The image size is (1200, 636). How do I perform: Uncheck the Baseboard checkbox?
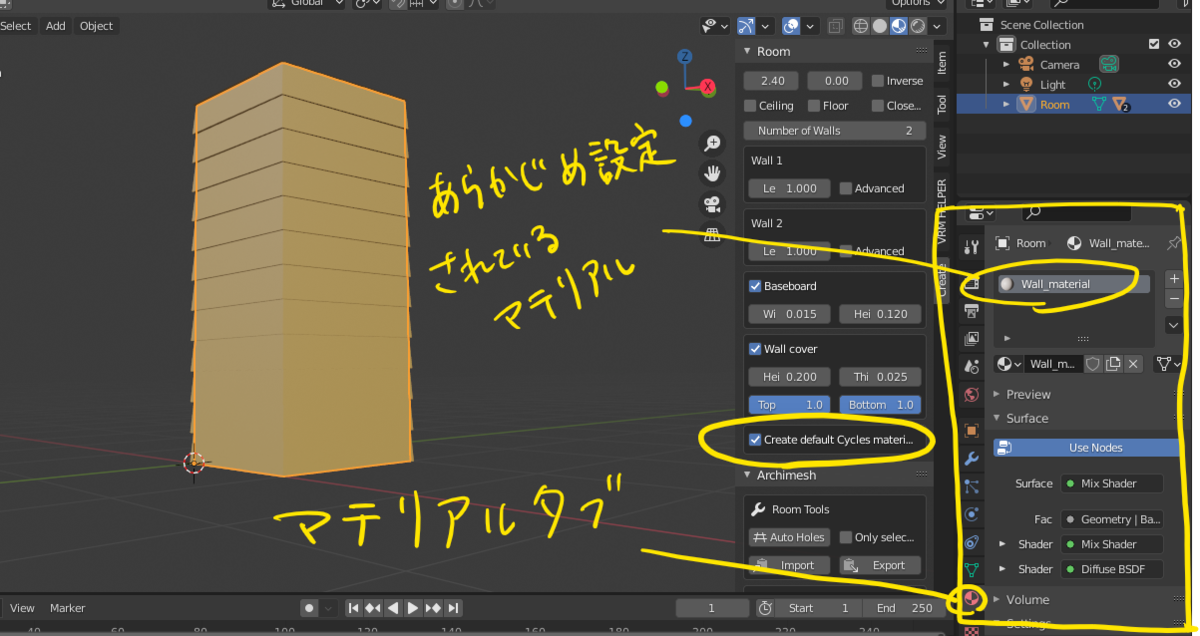tap(755, 286)
